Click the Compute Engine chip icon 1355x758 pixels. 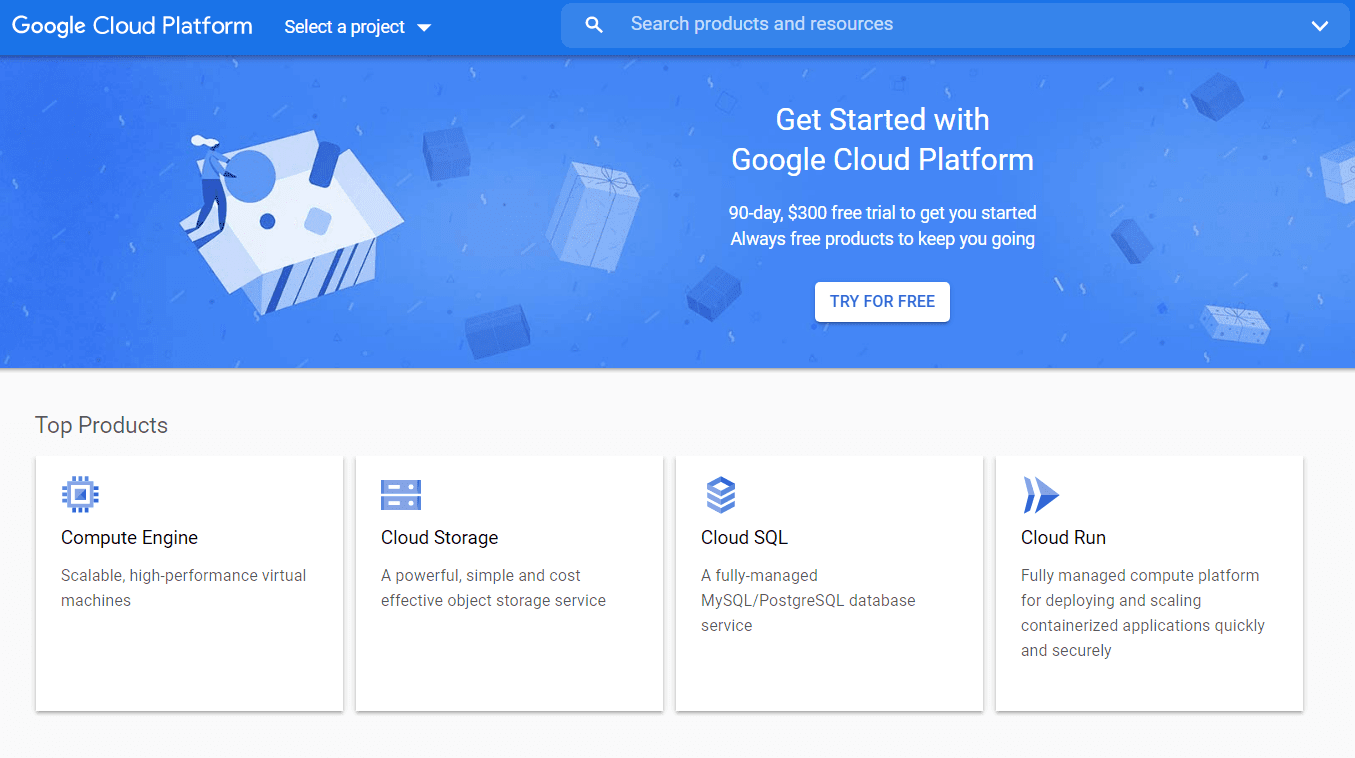pyautogui.click(x=80, y=494)
